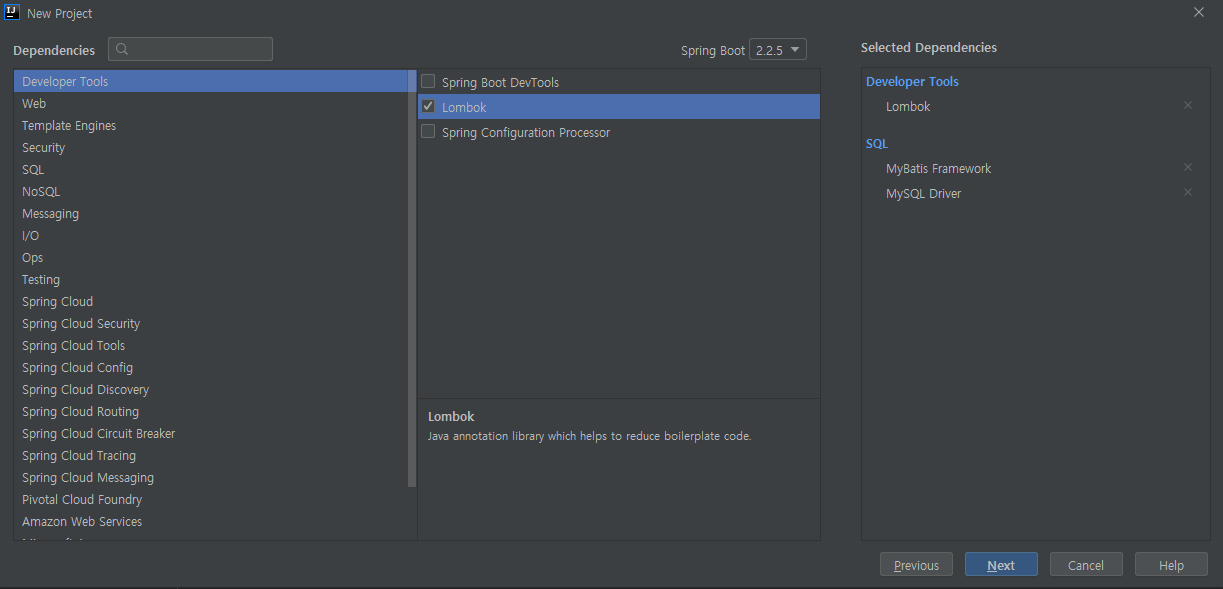This screenshot has height=589, width=1223.
Task: Select Spring Cloud Security category
Action: (x=211, y=323)
